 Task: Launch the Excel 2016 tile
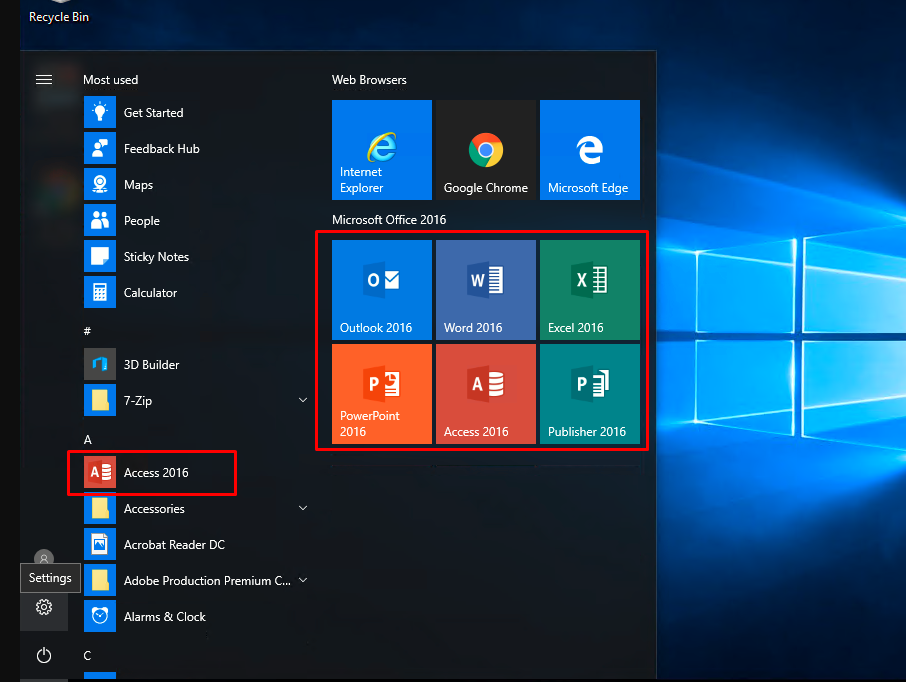click(590, 290)
